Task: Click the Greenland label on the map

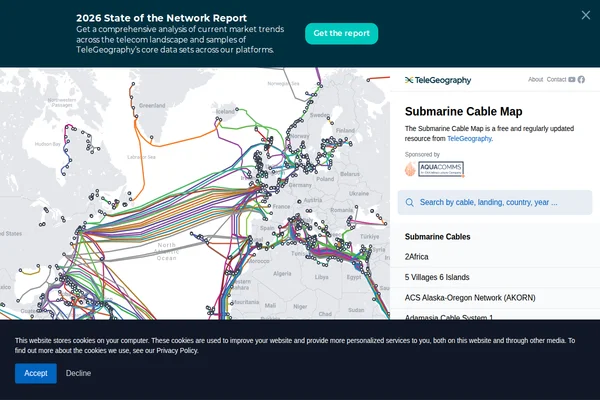Action: (x=152, y=106)
